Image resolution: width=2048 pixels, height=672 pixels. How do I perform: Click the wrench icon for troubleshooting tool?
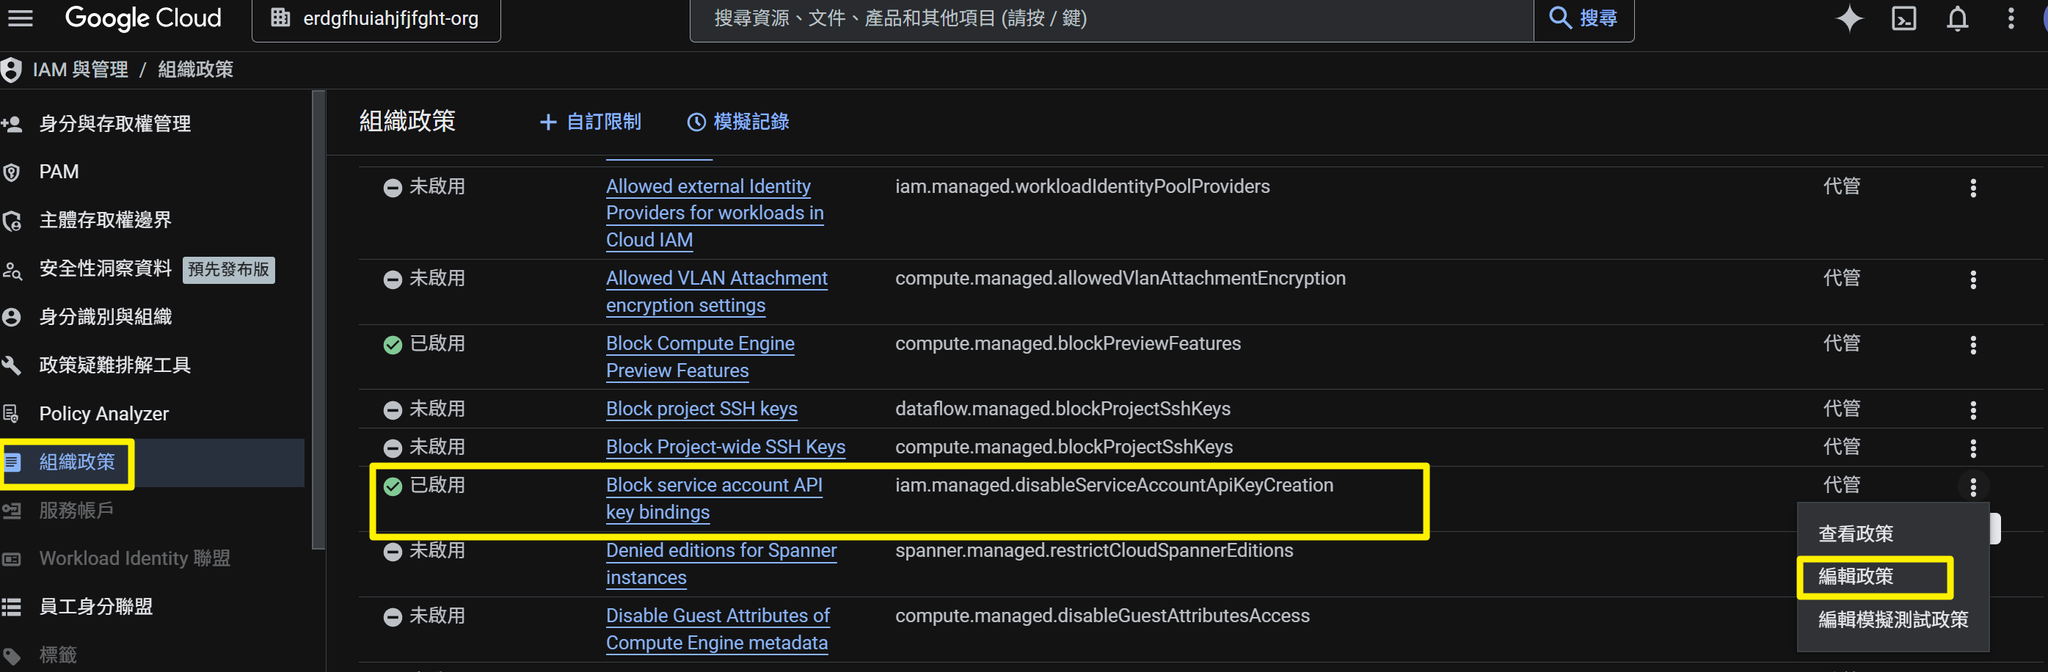[x=12, y=365]
